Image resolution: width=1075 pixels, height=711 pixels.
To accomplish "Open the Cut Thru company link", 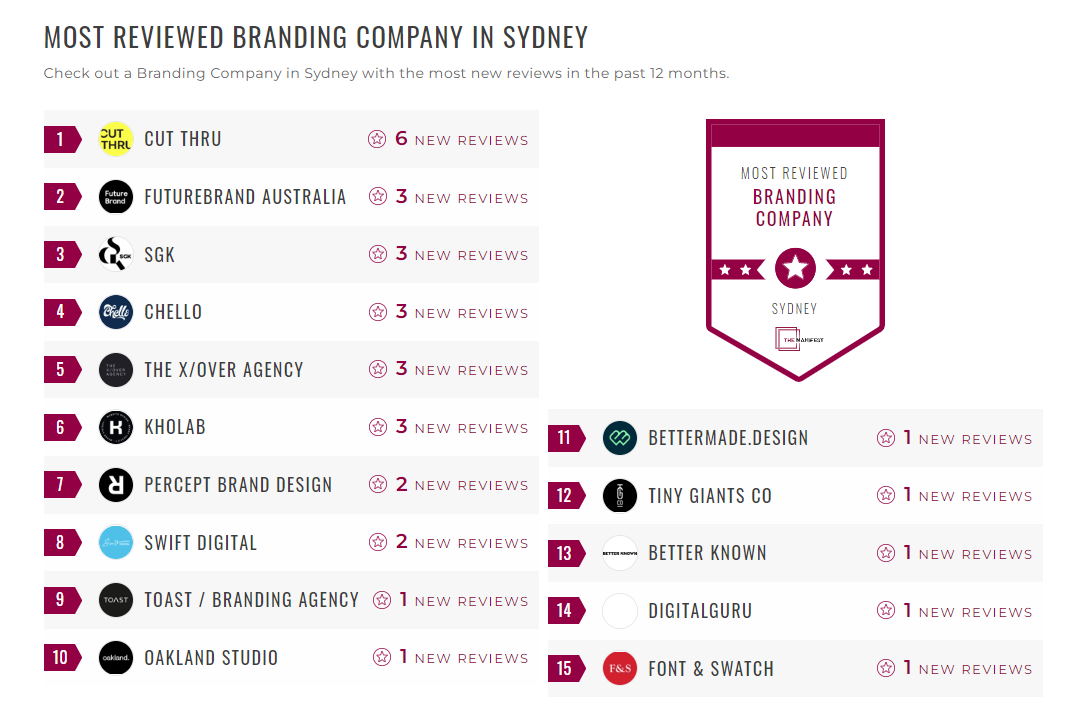I will [x=183, y=139].
